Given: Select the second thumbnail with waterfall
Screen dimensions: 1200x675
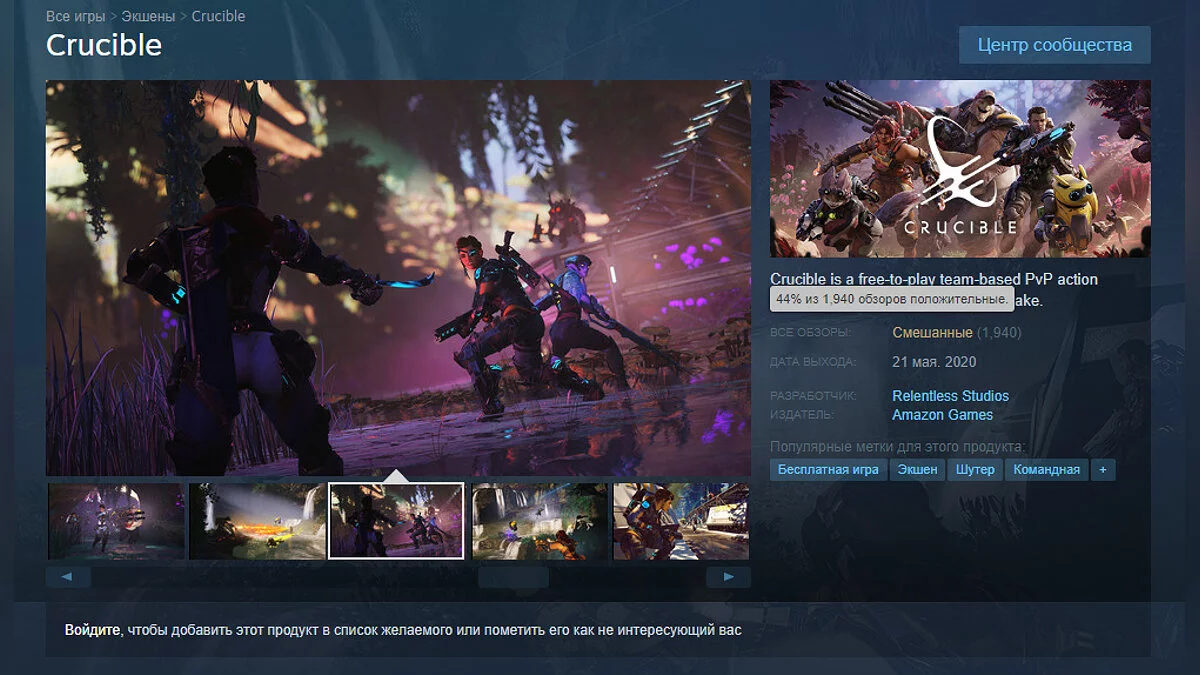Looking at the screenshot, I should pos(258,521).
